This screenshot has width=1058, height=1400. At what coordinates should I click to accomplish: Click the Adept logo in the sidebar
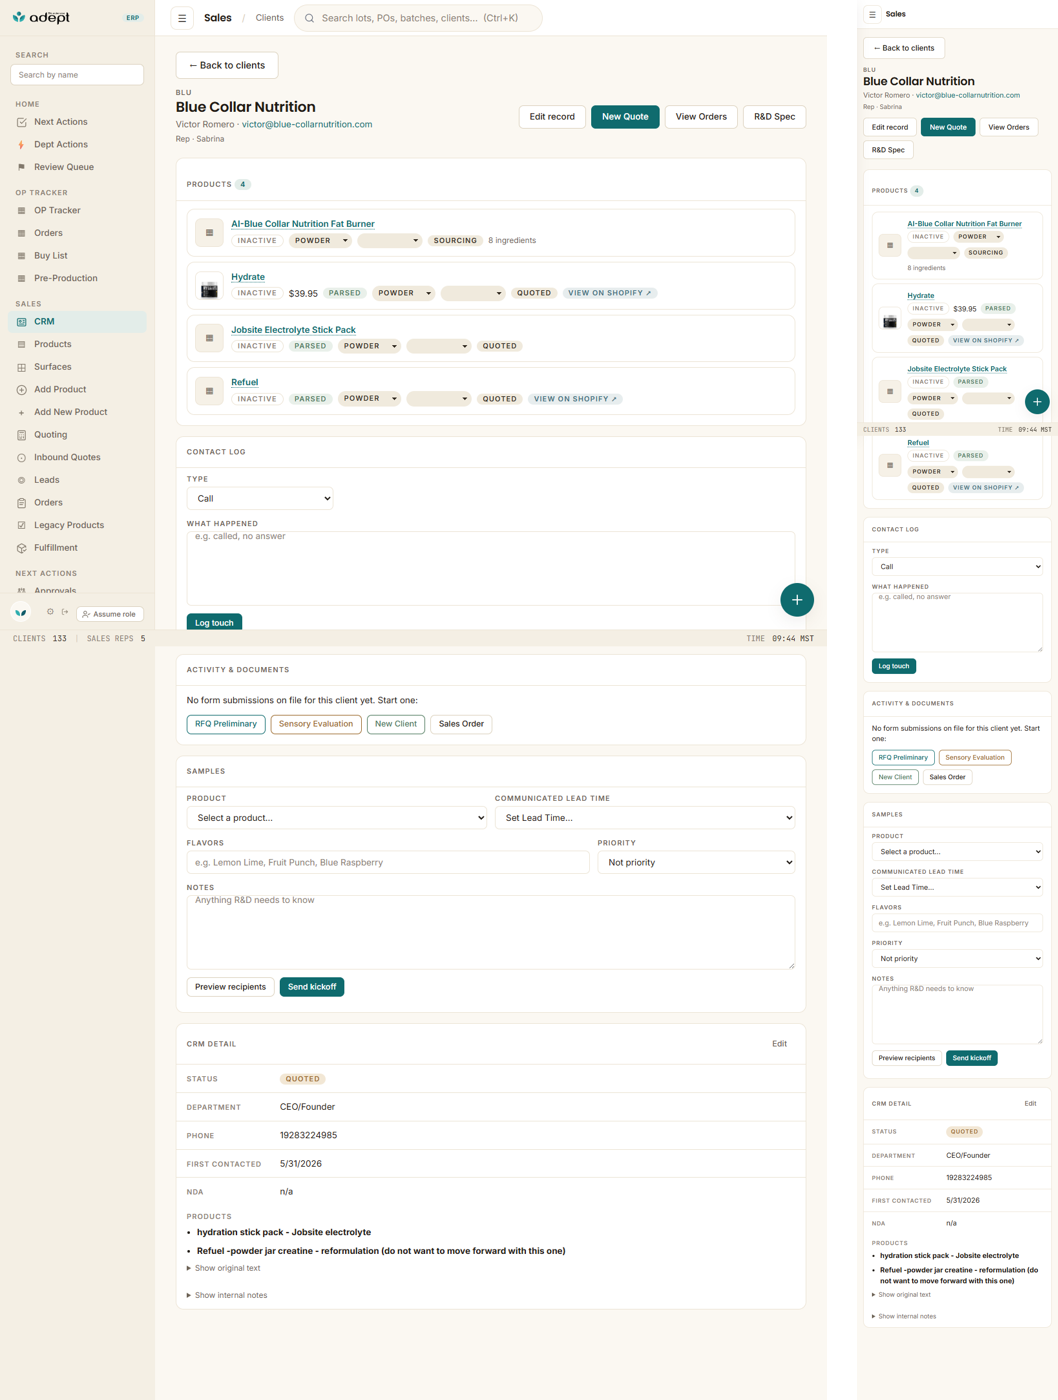41,17
